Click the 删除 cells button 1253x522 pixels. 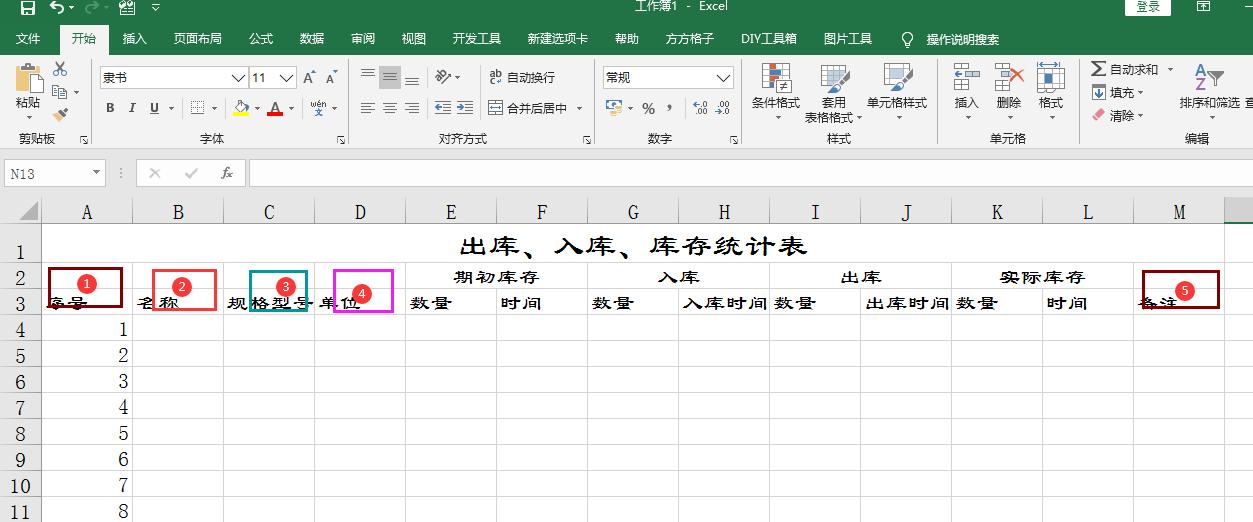pos(1008,92)
